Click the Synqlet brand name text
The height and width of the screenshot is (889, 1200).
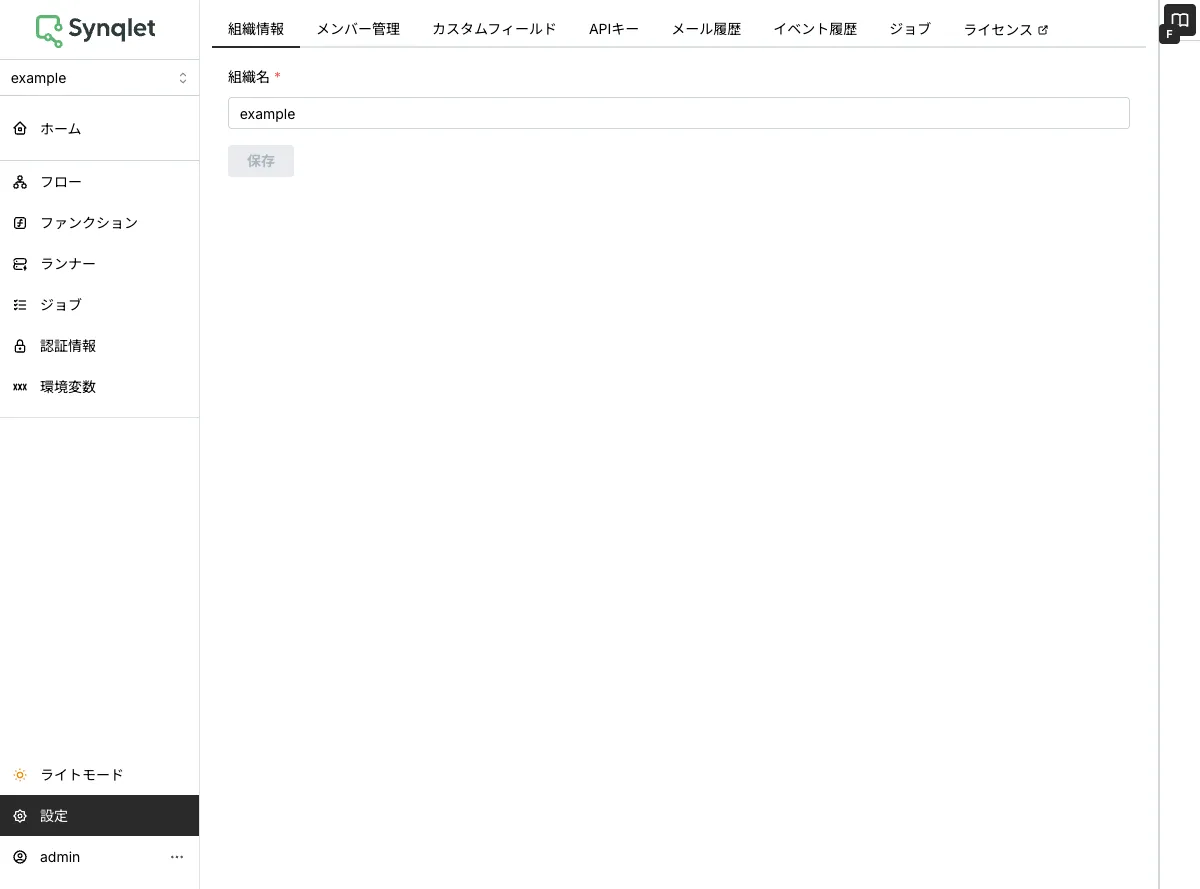tap(112, 29)
